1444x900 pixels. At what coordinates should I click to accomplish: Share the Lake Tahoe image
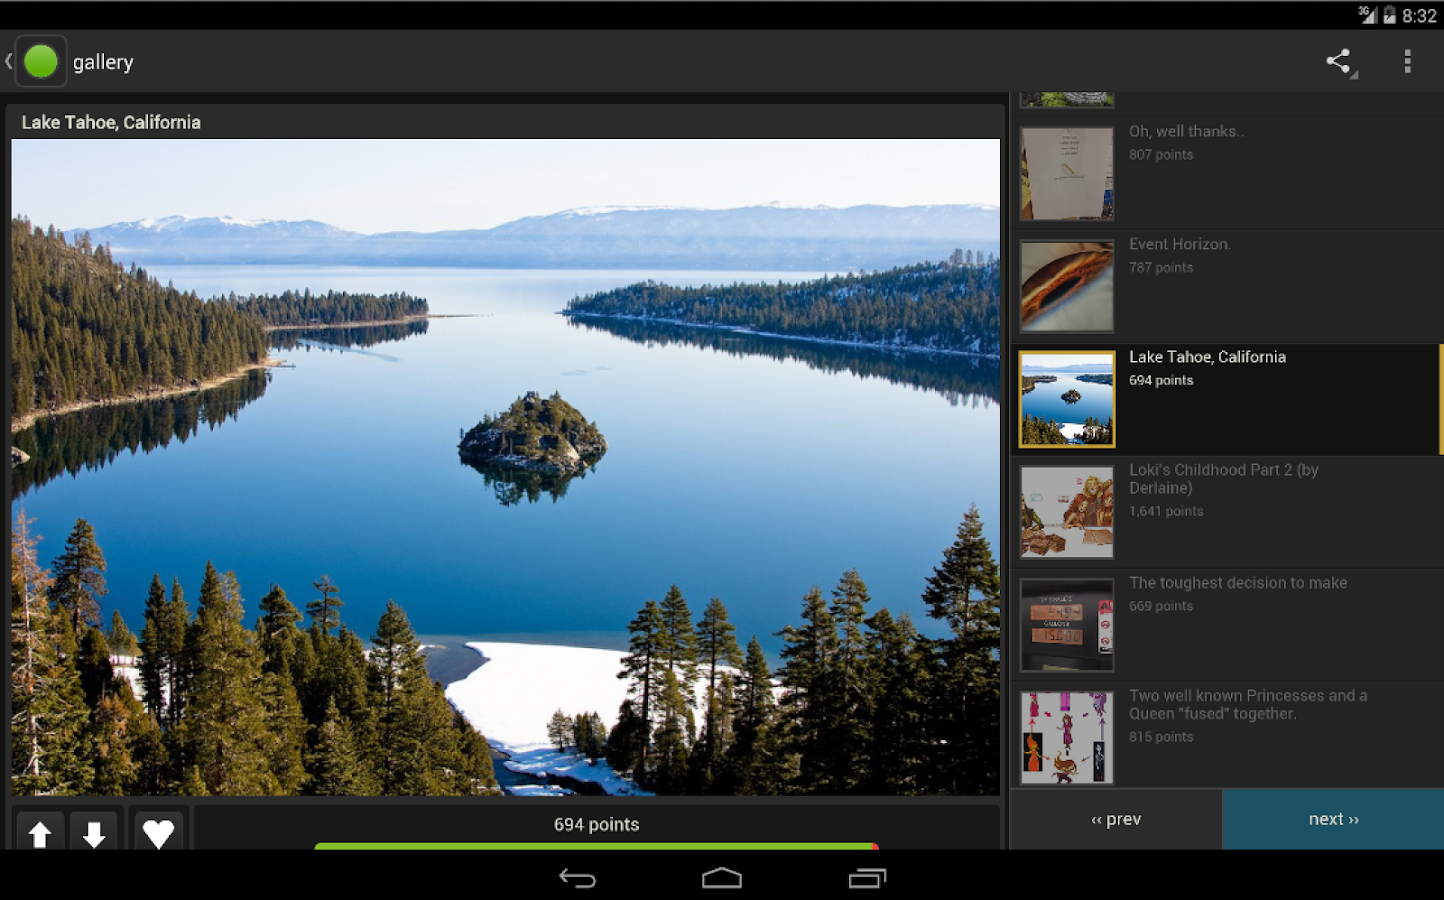(1339, 61)
